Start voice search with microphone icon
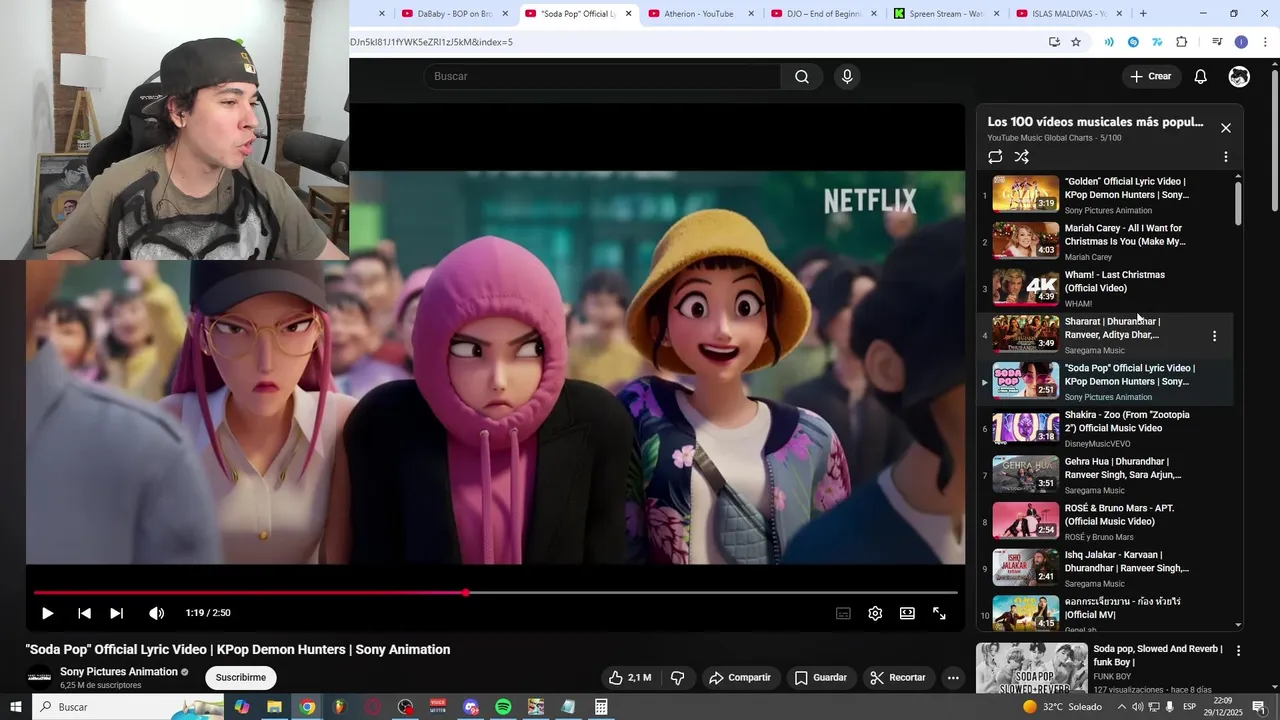Image resolution: width=1280 pixels, height=720 pixels. pos(847,77)
